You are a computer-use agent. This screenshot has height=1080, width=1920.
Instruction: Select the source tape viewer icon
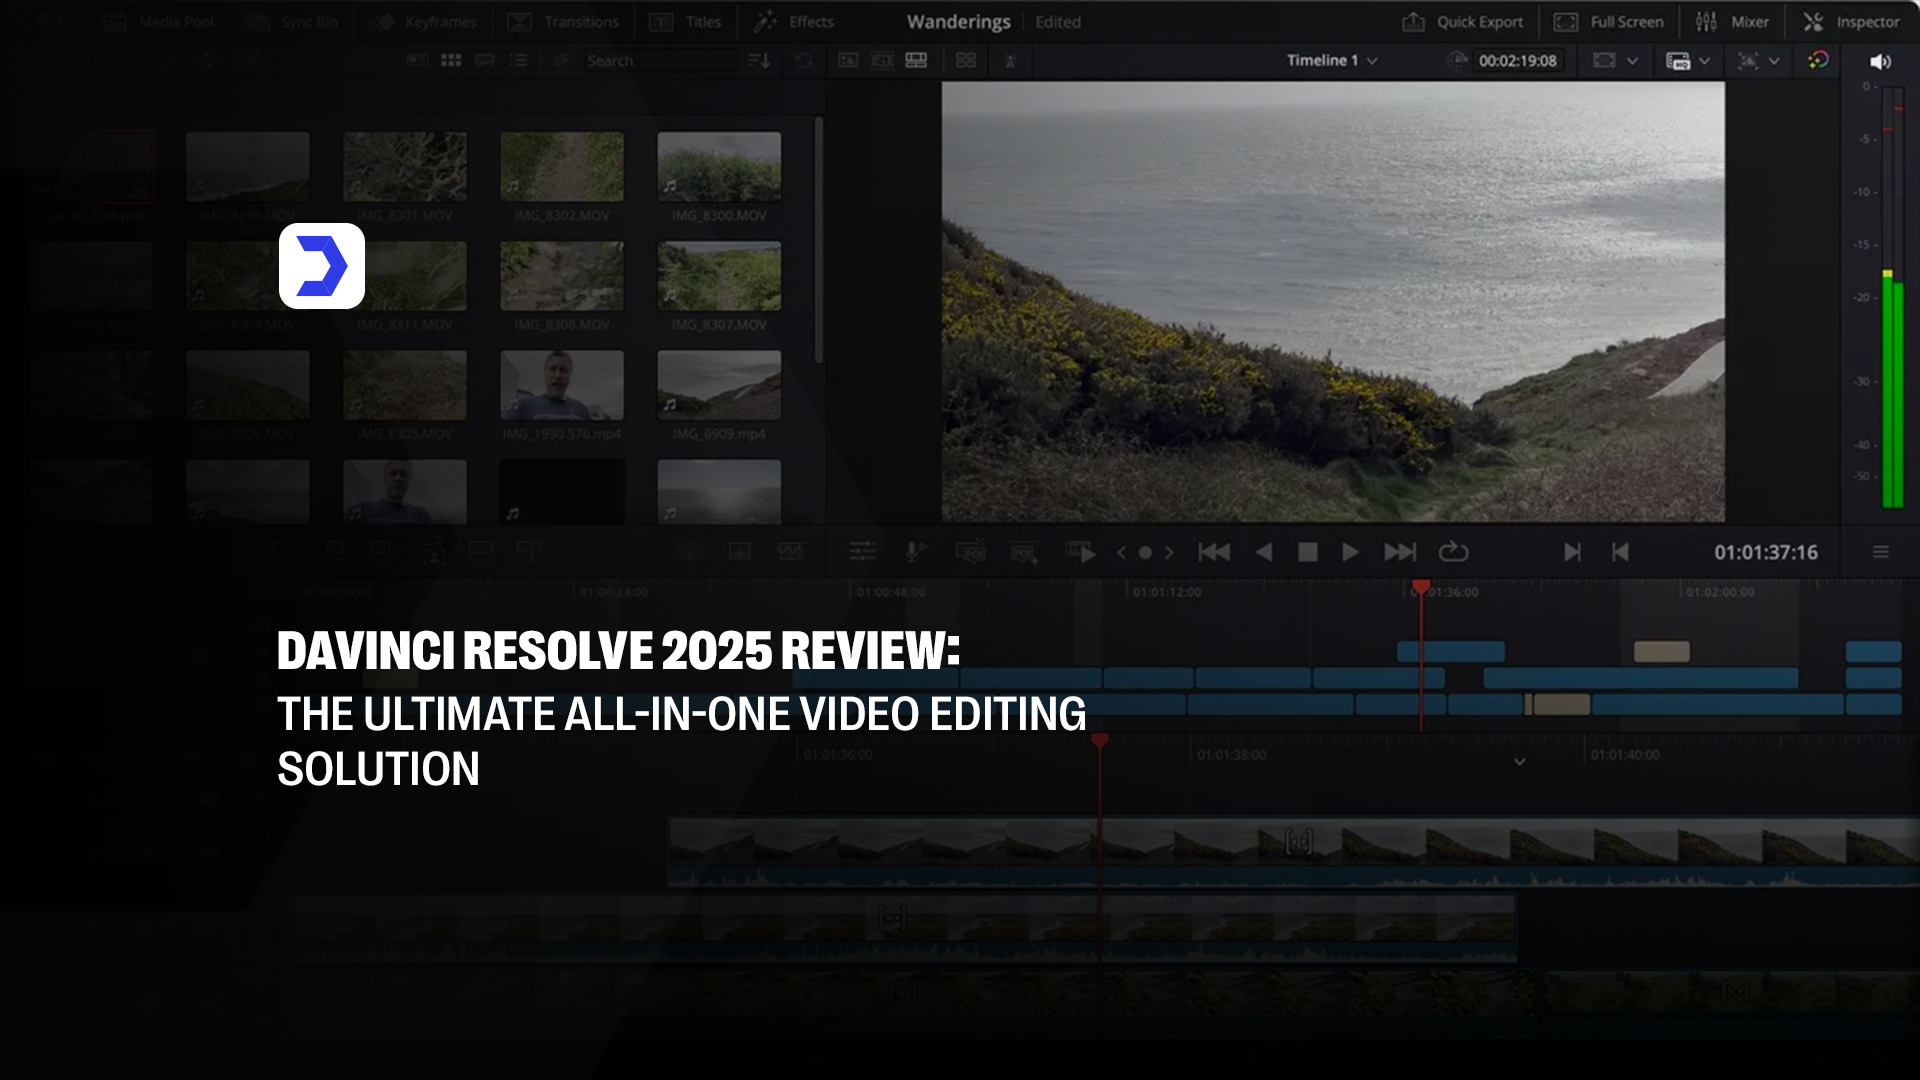(882, 61)
